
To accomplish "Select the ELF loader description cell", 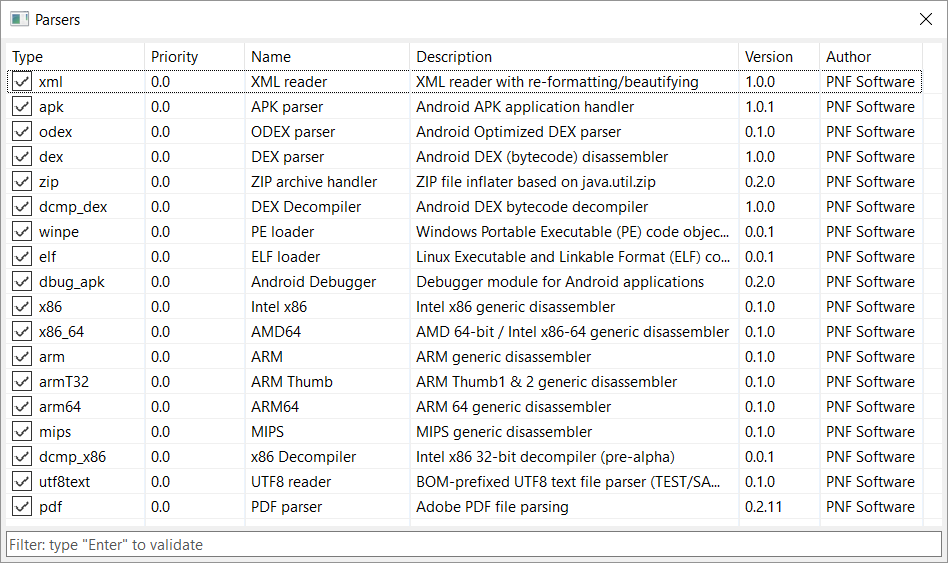I will [x=573, y=257].
